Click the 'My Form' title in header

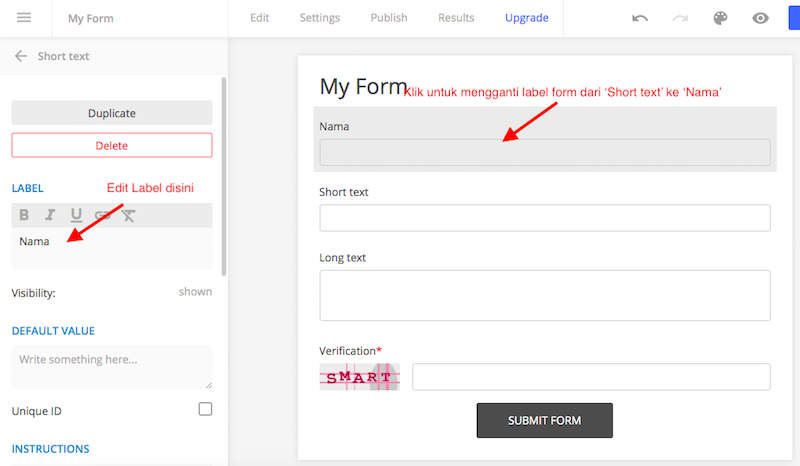91,18
